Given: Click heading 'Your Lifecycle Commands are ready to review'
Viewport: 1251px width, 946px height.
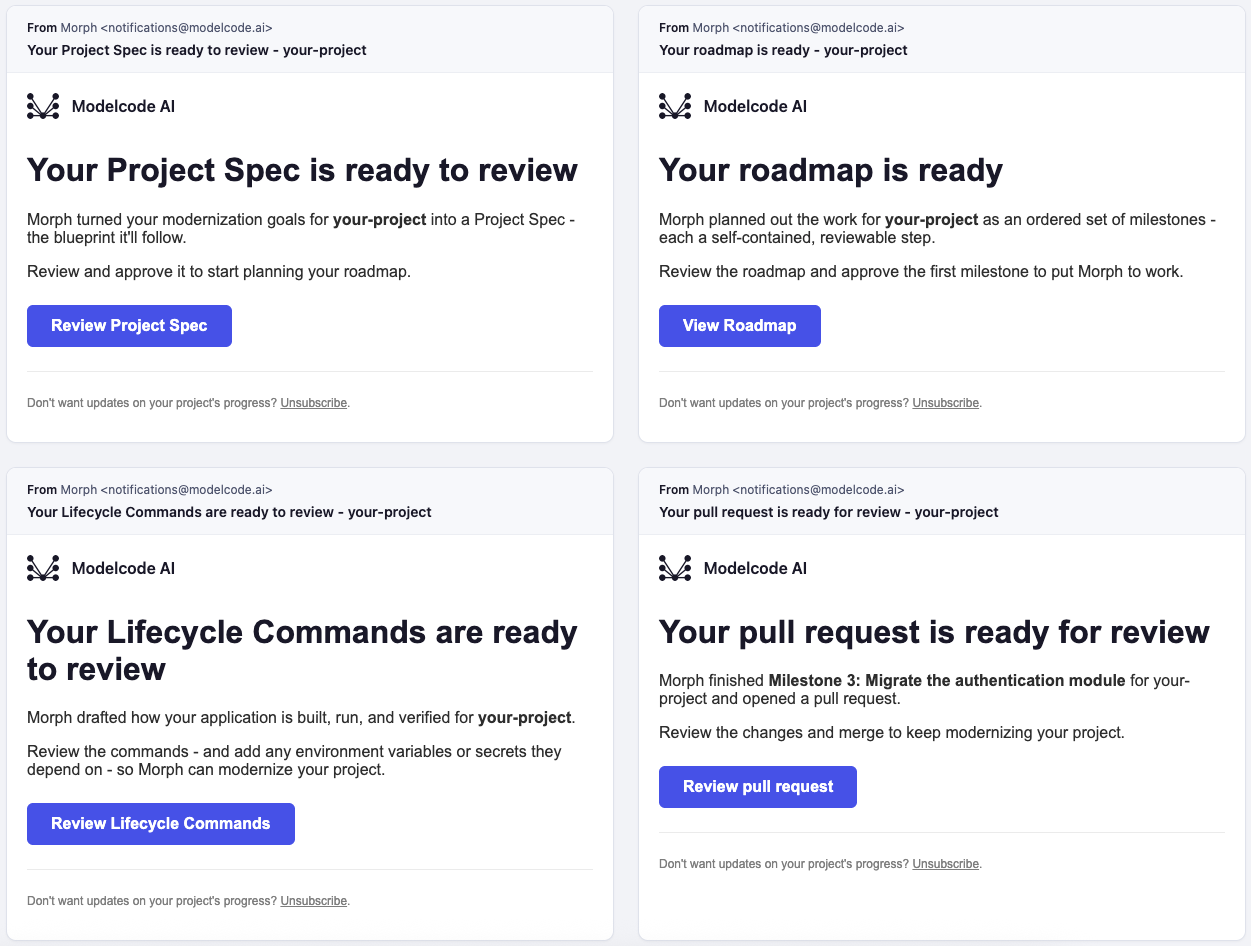Looking at the screenshot, I should pos(302,650).
